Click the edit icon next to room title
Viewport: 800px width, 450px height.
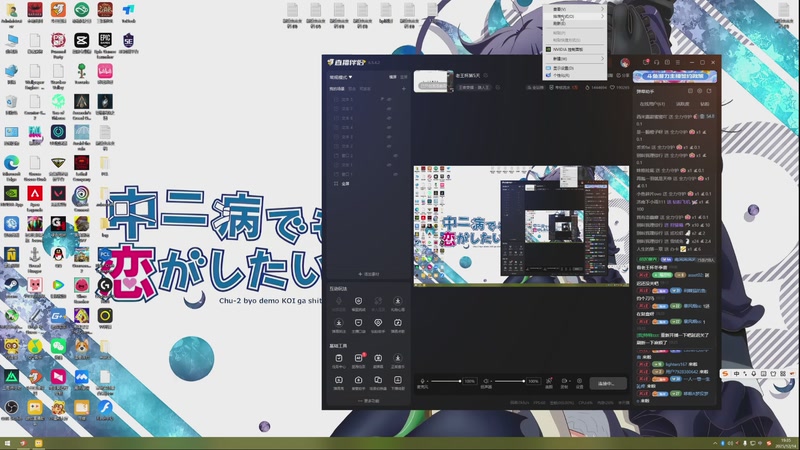486,76
